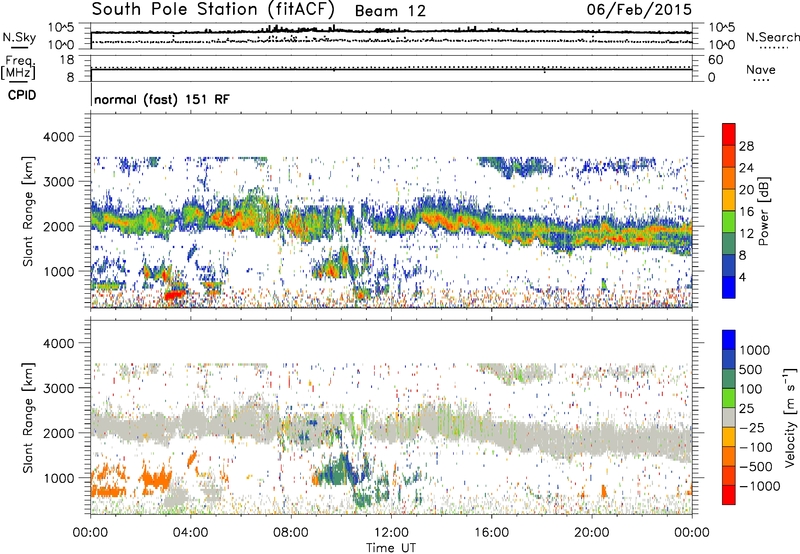The width and height of the screenshot is (800, 554).
Task: Select the "28" label on the Power colorbar
Action: pyautogui.click(x=746, y=146)
